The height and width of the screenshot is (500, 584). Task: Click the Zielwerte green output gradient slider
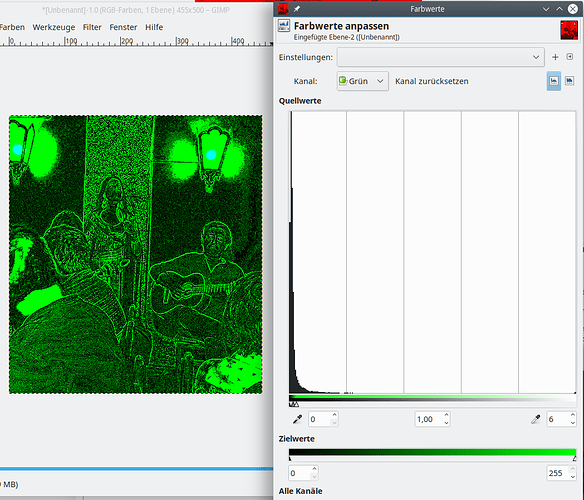click(432, 453)
